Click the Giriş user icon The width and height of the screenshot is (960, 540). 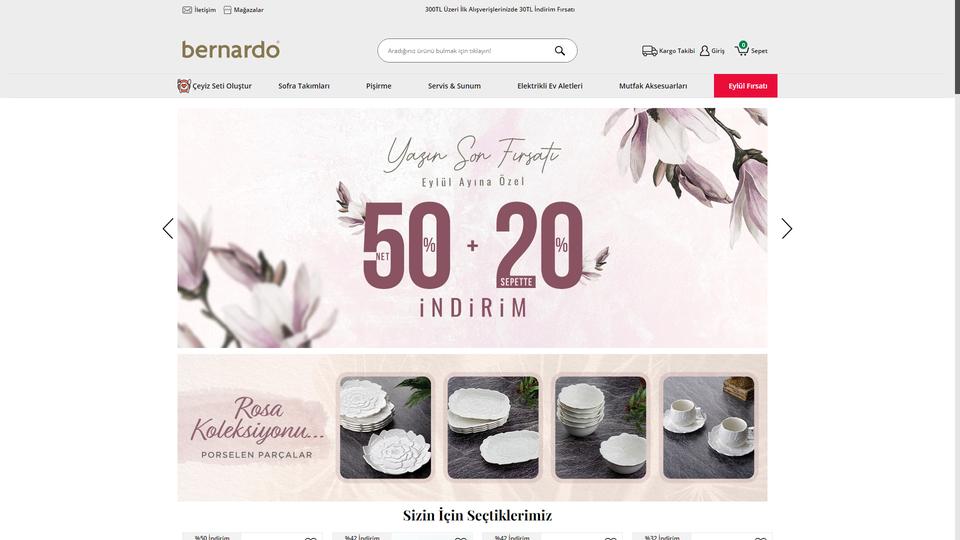[x=704, y=51]
